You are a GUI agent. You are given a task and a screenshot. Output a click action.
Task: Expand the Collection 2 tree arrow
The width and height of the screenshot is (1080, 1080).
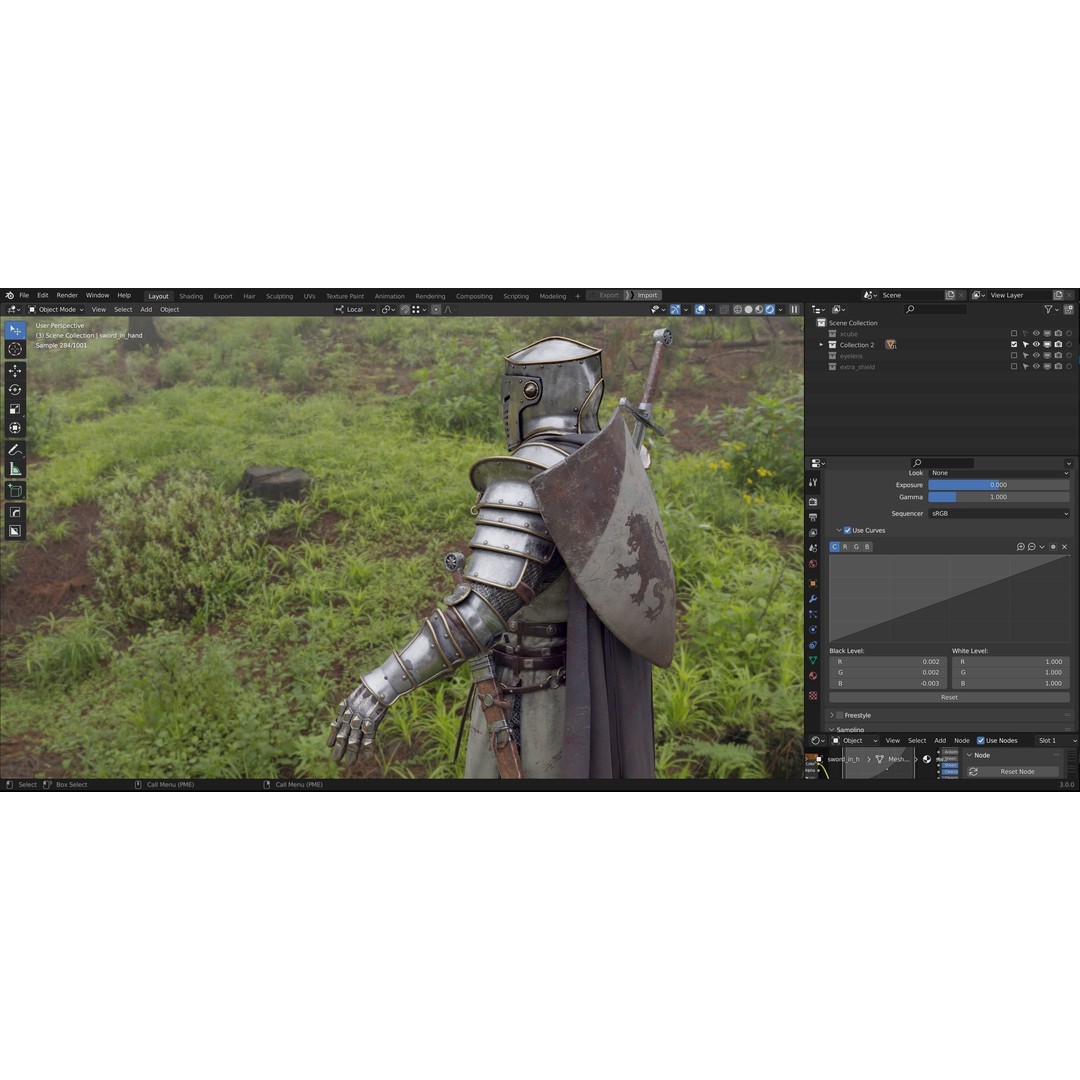[821, 345]
